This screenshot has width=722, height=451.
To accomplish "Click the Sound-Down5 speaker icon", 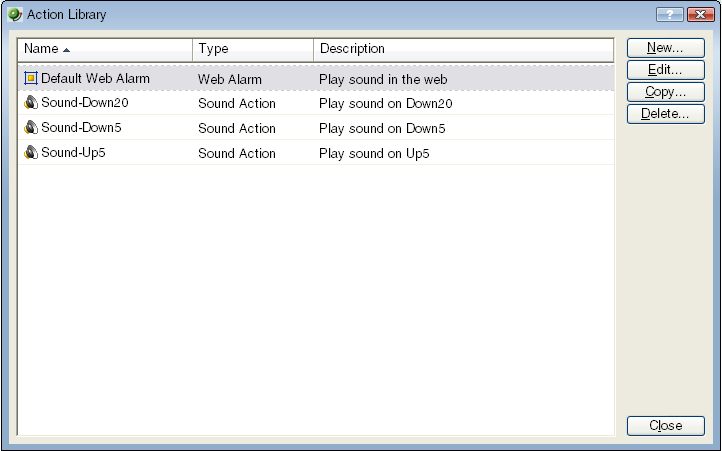I will click(31, 128).
